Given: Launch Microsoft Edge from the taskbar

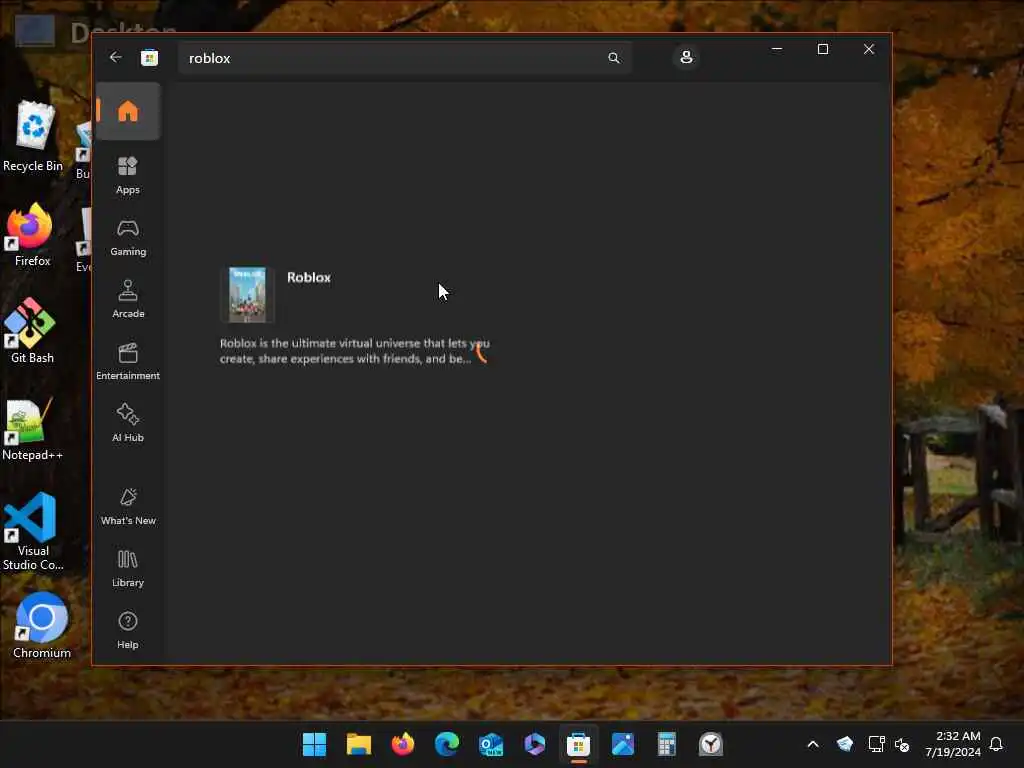Looking at the screenshot, I should 447,744.
